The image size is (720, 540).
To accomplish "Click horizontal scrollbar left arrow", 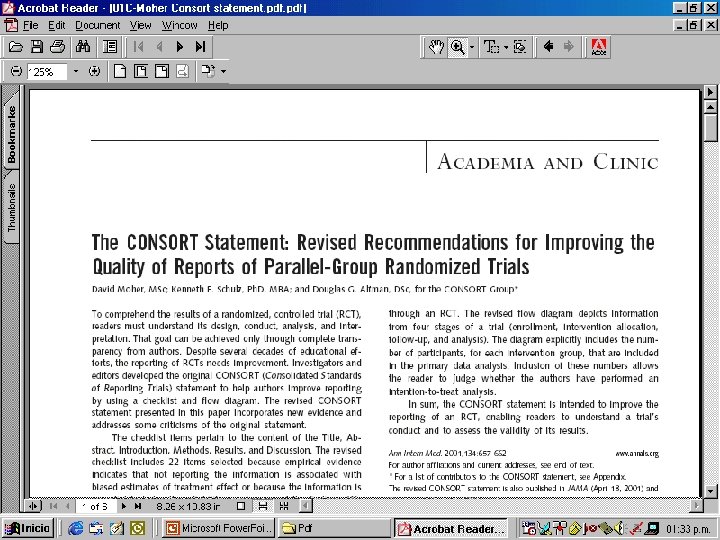I will pos(306,506).
